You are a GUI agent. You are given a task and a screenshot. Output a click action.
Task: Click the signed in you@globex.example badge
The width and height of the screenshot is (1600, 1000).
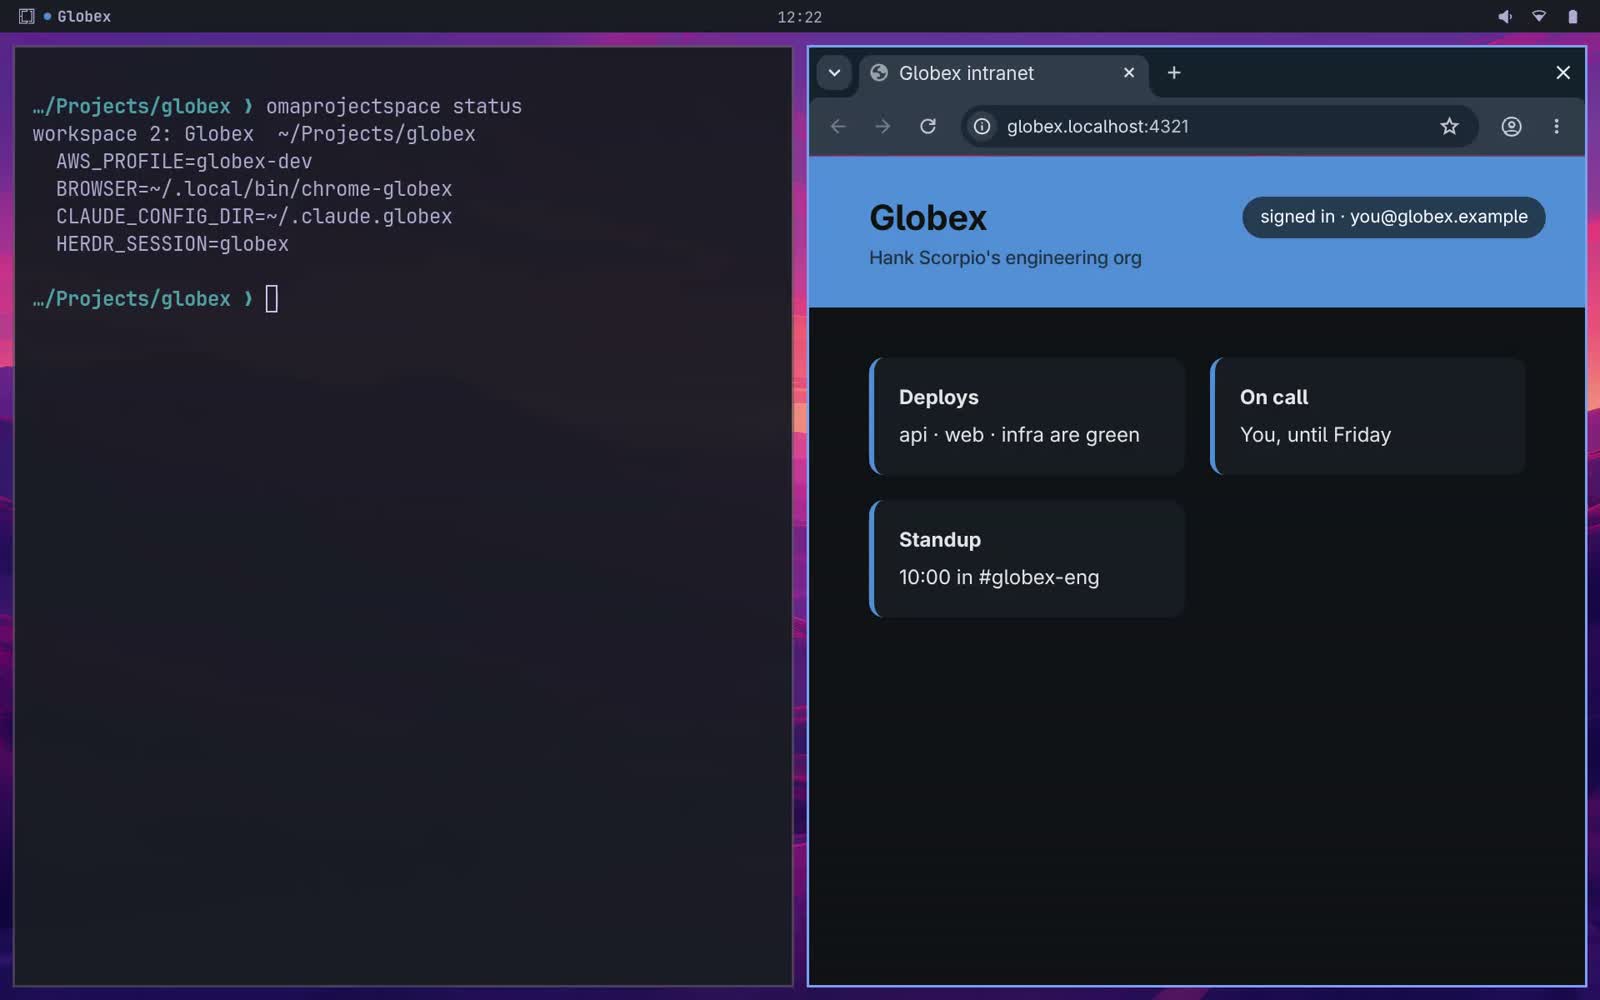1393,217
